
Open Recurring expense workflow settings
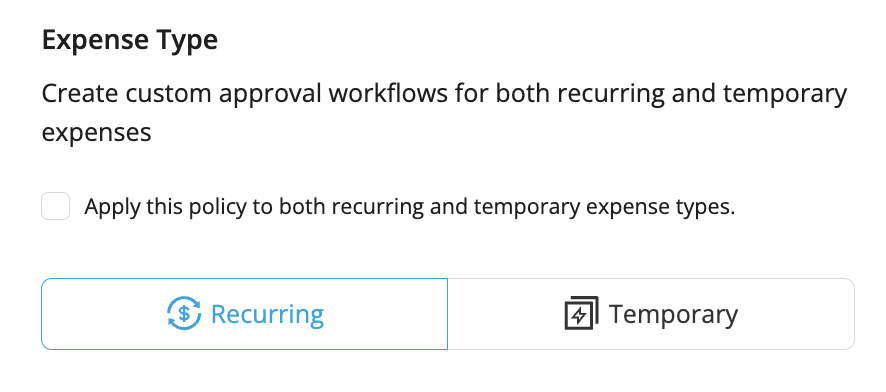pos(244,314)
